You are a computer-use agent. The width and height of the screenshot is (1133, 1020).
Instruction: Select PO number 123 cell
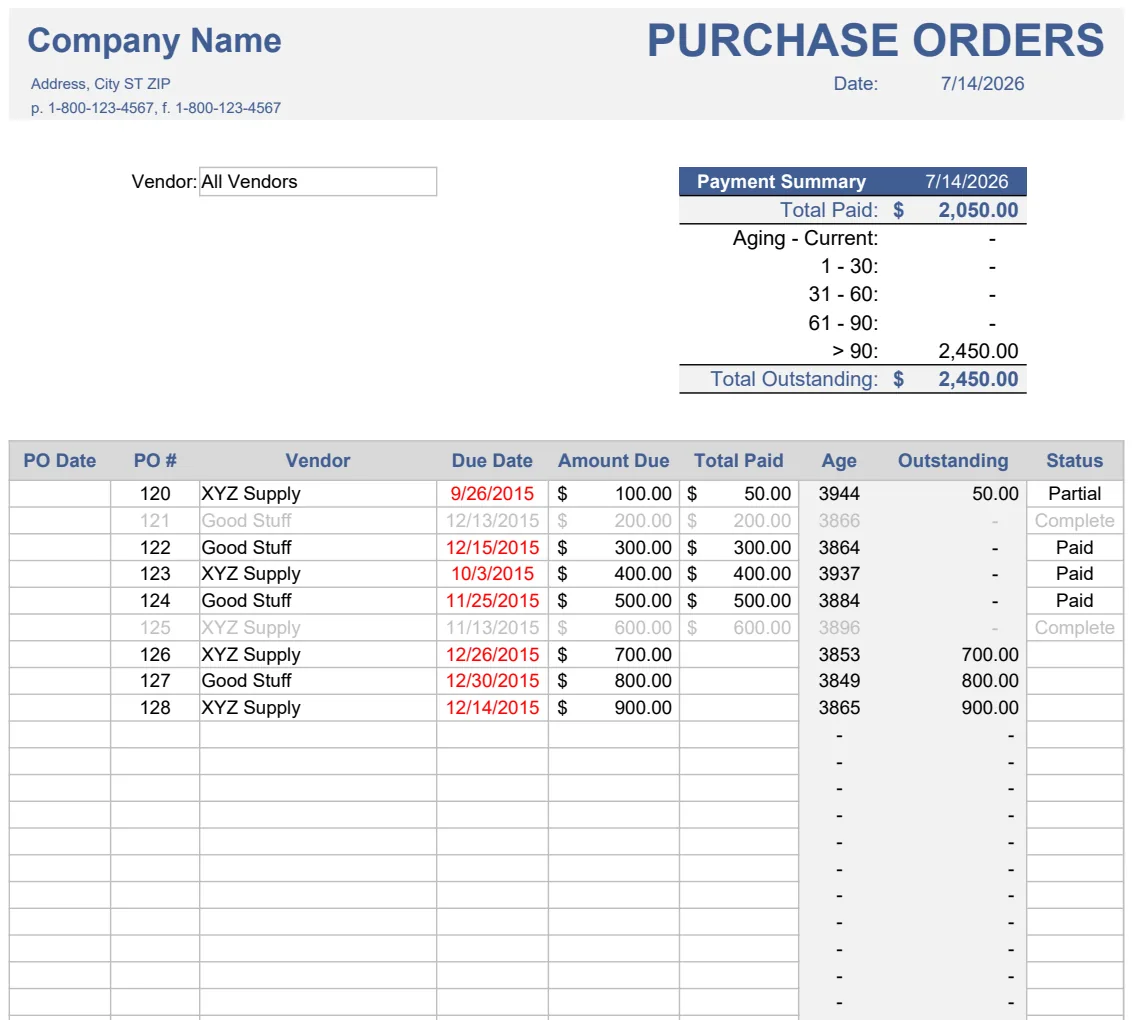pos(155,574)
